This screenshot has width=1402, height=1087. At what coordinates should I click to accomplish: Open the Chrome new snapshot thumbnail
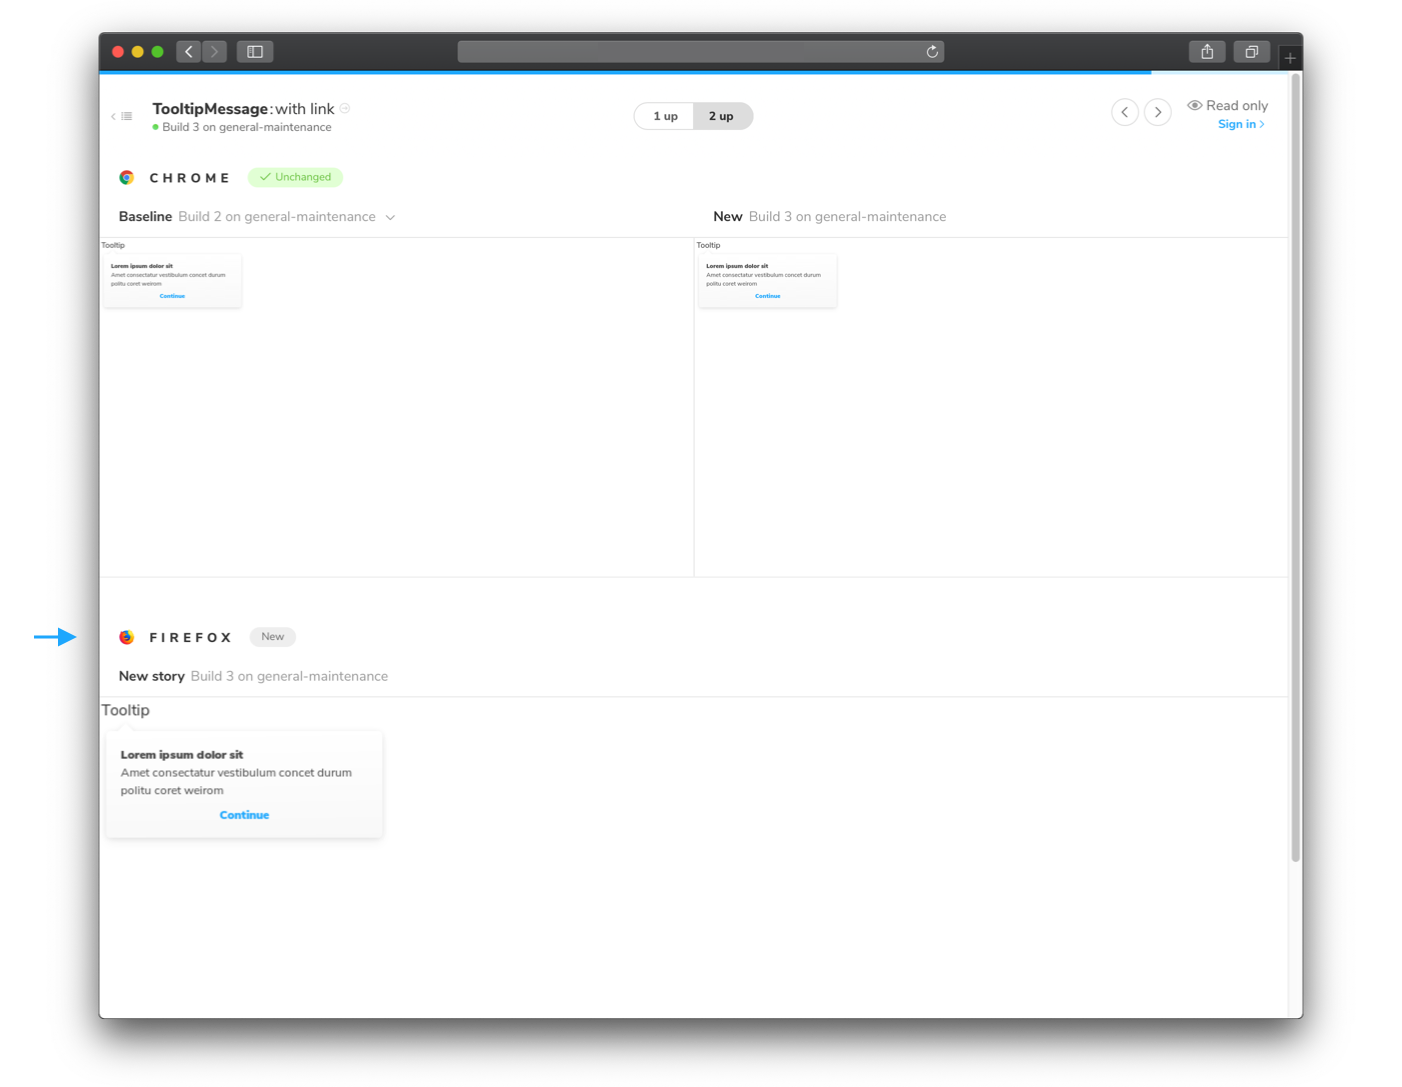(767, 279)
